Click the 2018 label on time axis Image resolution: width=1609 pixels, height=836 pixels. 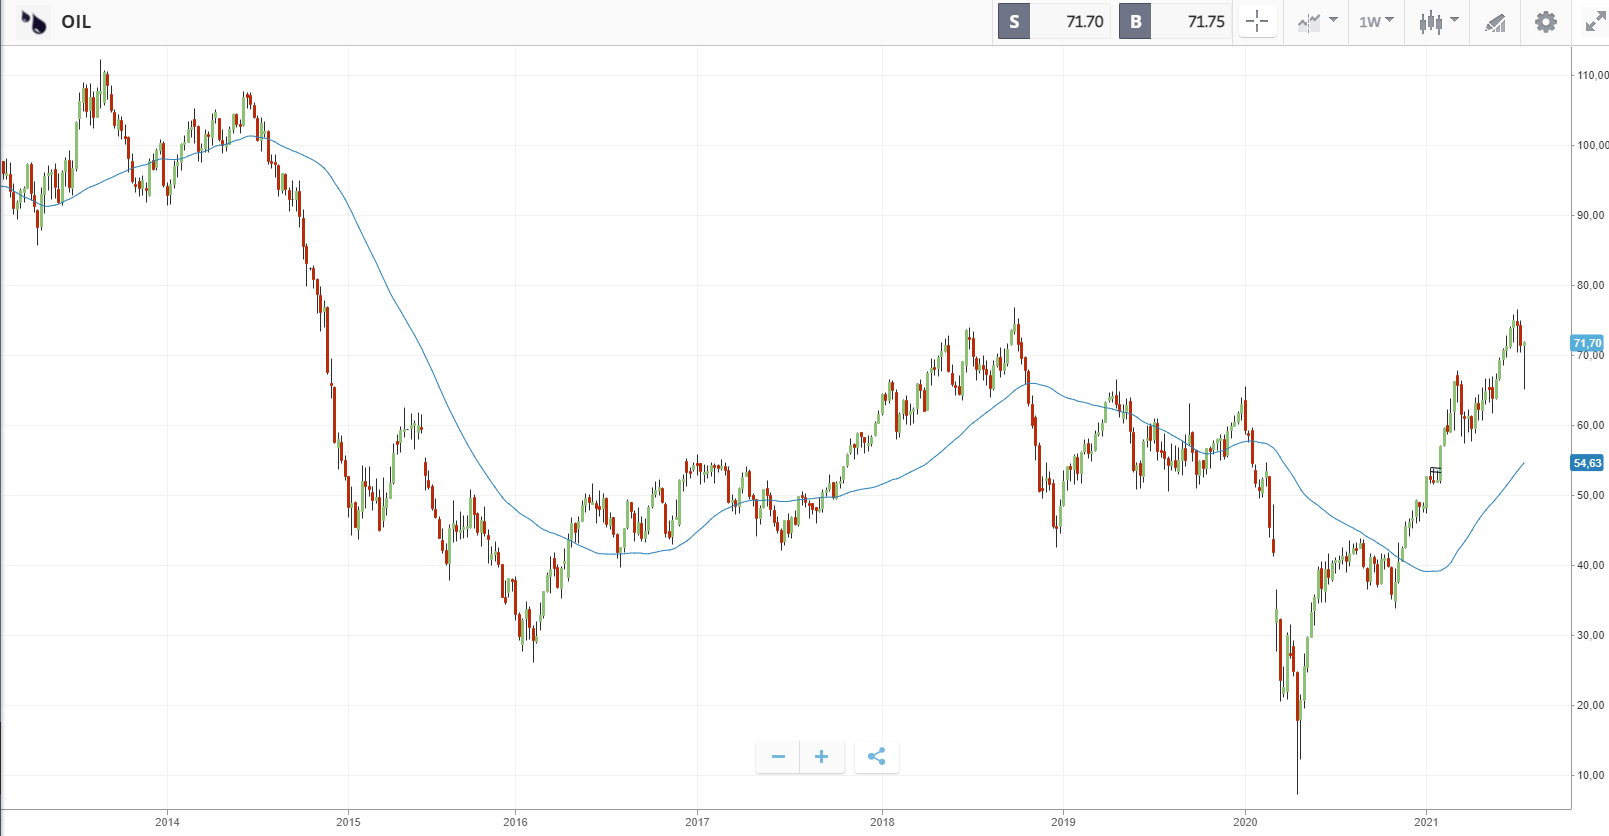pyautogui.click(x=882, y=822)
